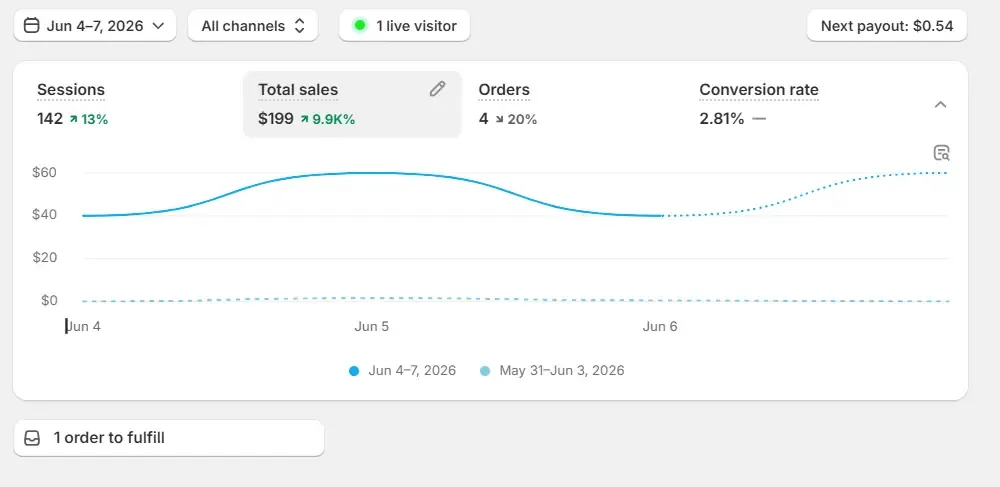Expand the All channels dropdown
The width and height of the screenshot is (1000, 487).
[253, 26]
